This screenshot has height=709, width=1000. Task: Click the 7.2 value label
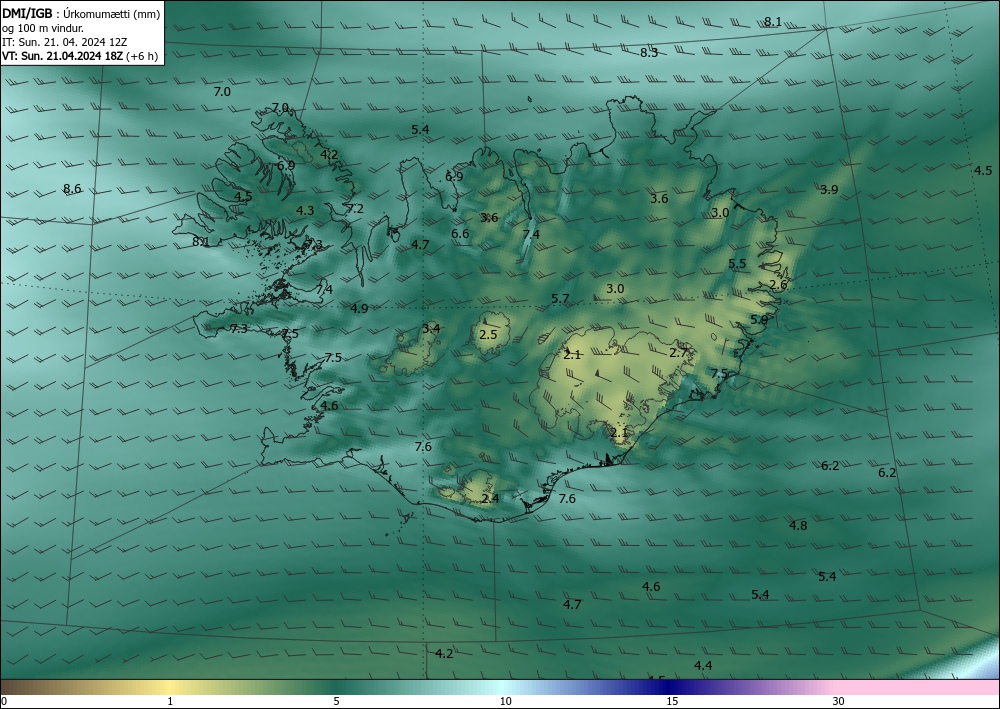(x=355, y=208)
